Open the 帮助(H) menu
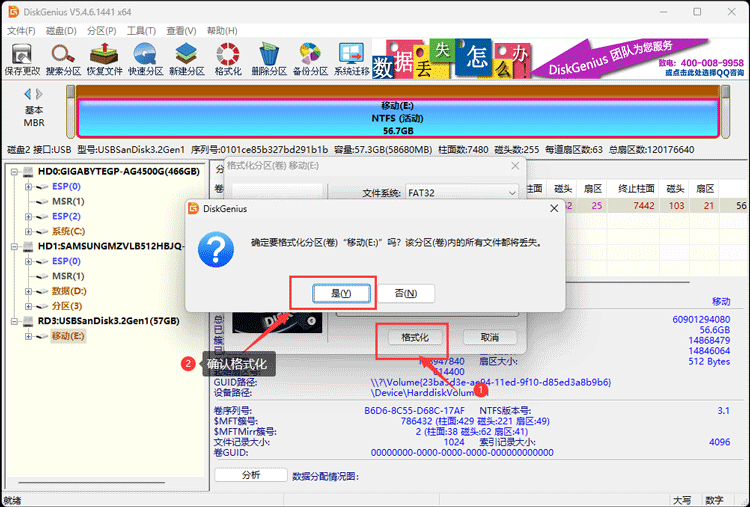750x507 pixels. point(222,31)
